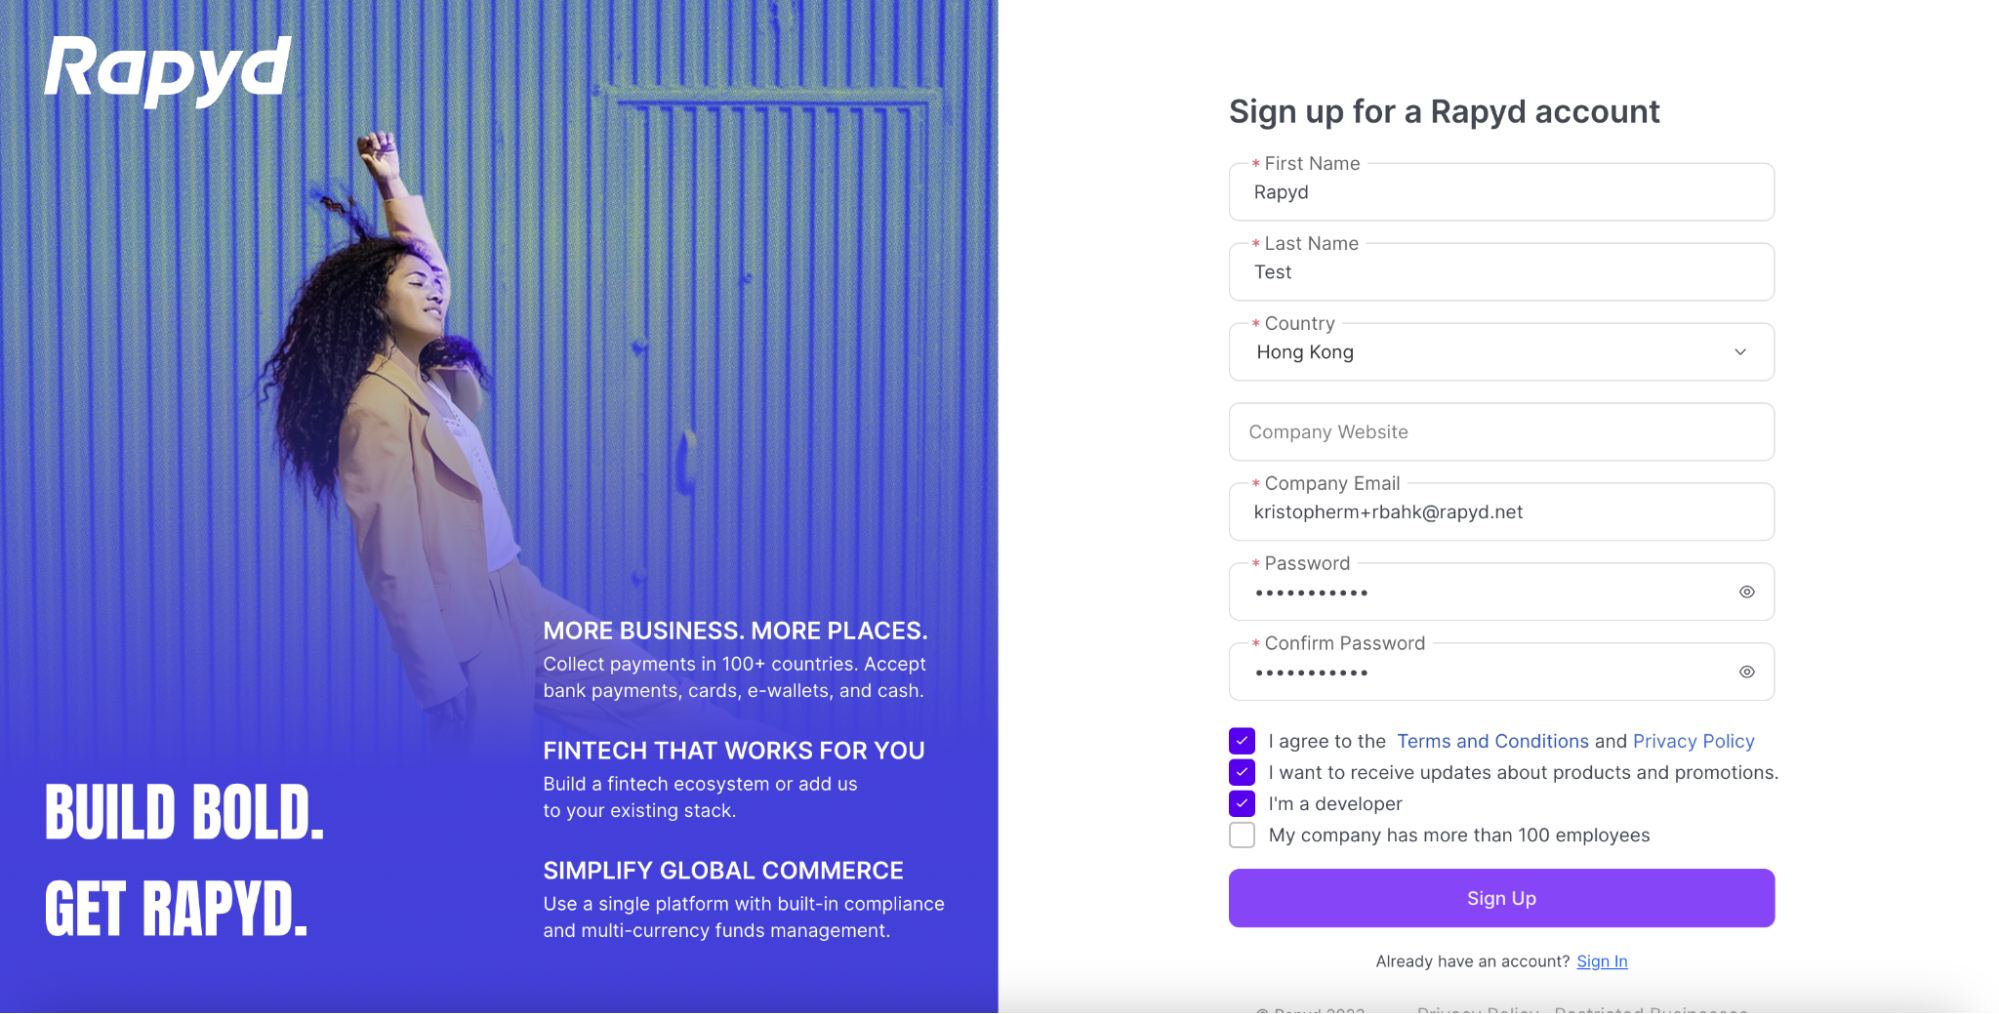Image resolution: width=1999 pixels, height=1014 pixels.
Task: Click into the Last Name field
Action: click(x=1500, y=273)
